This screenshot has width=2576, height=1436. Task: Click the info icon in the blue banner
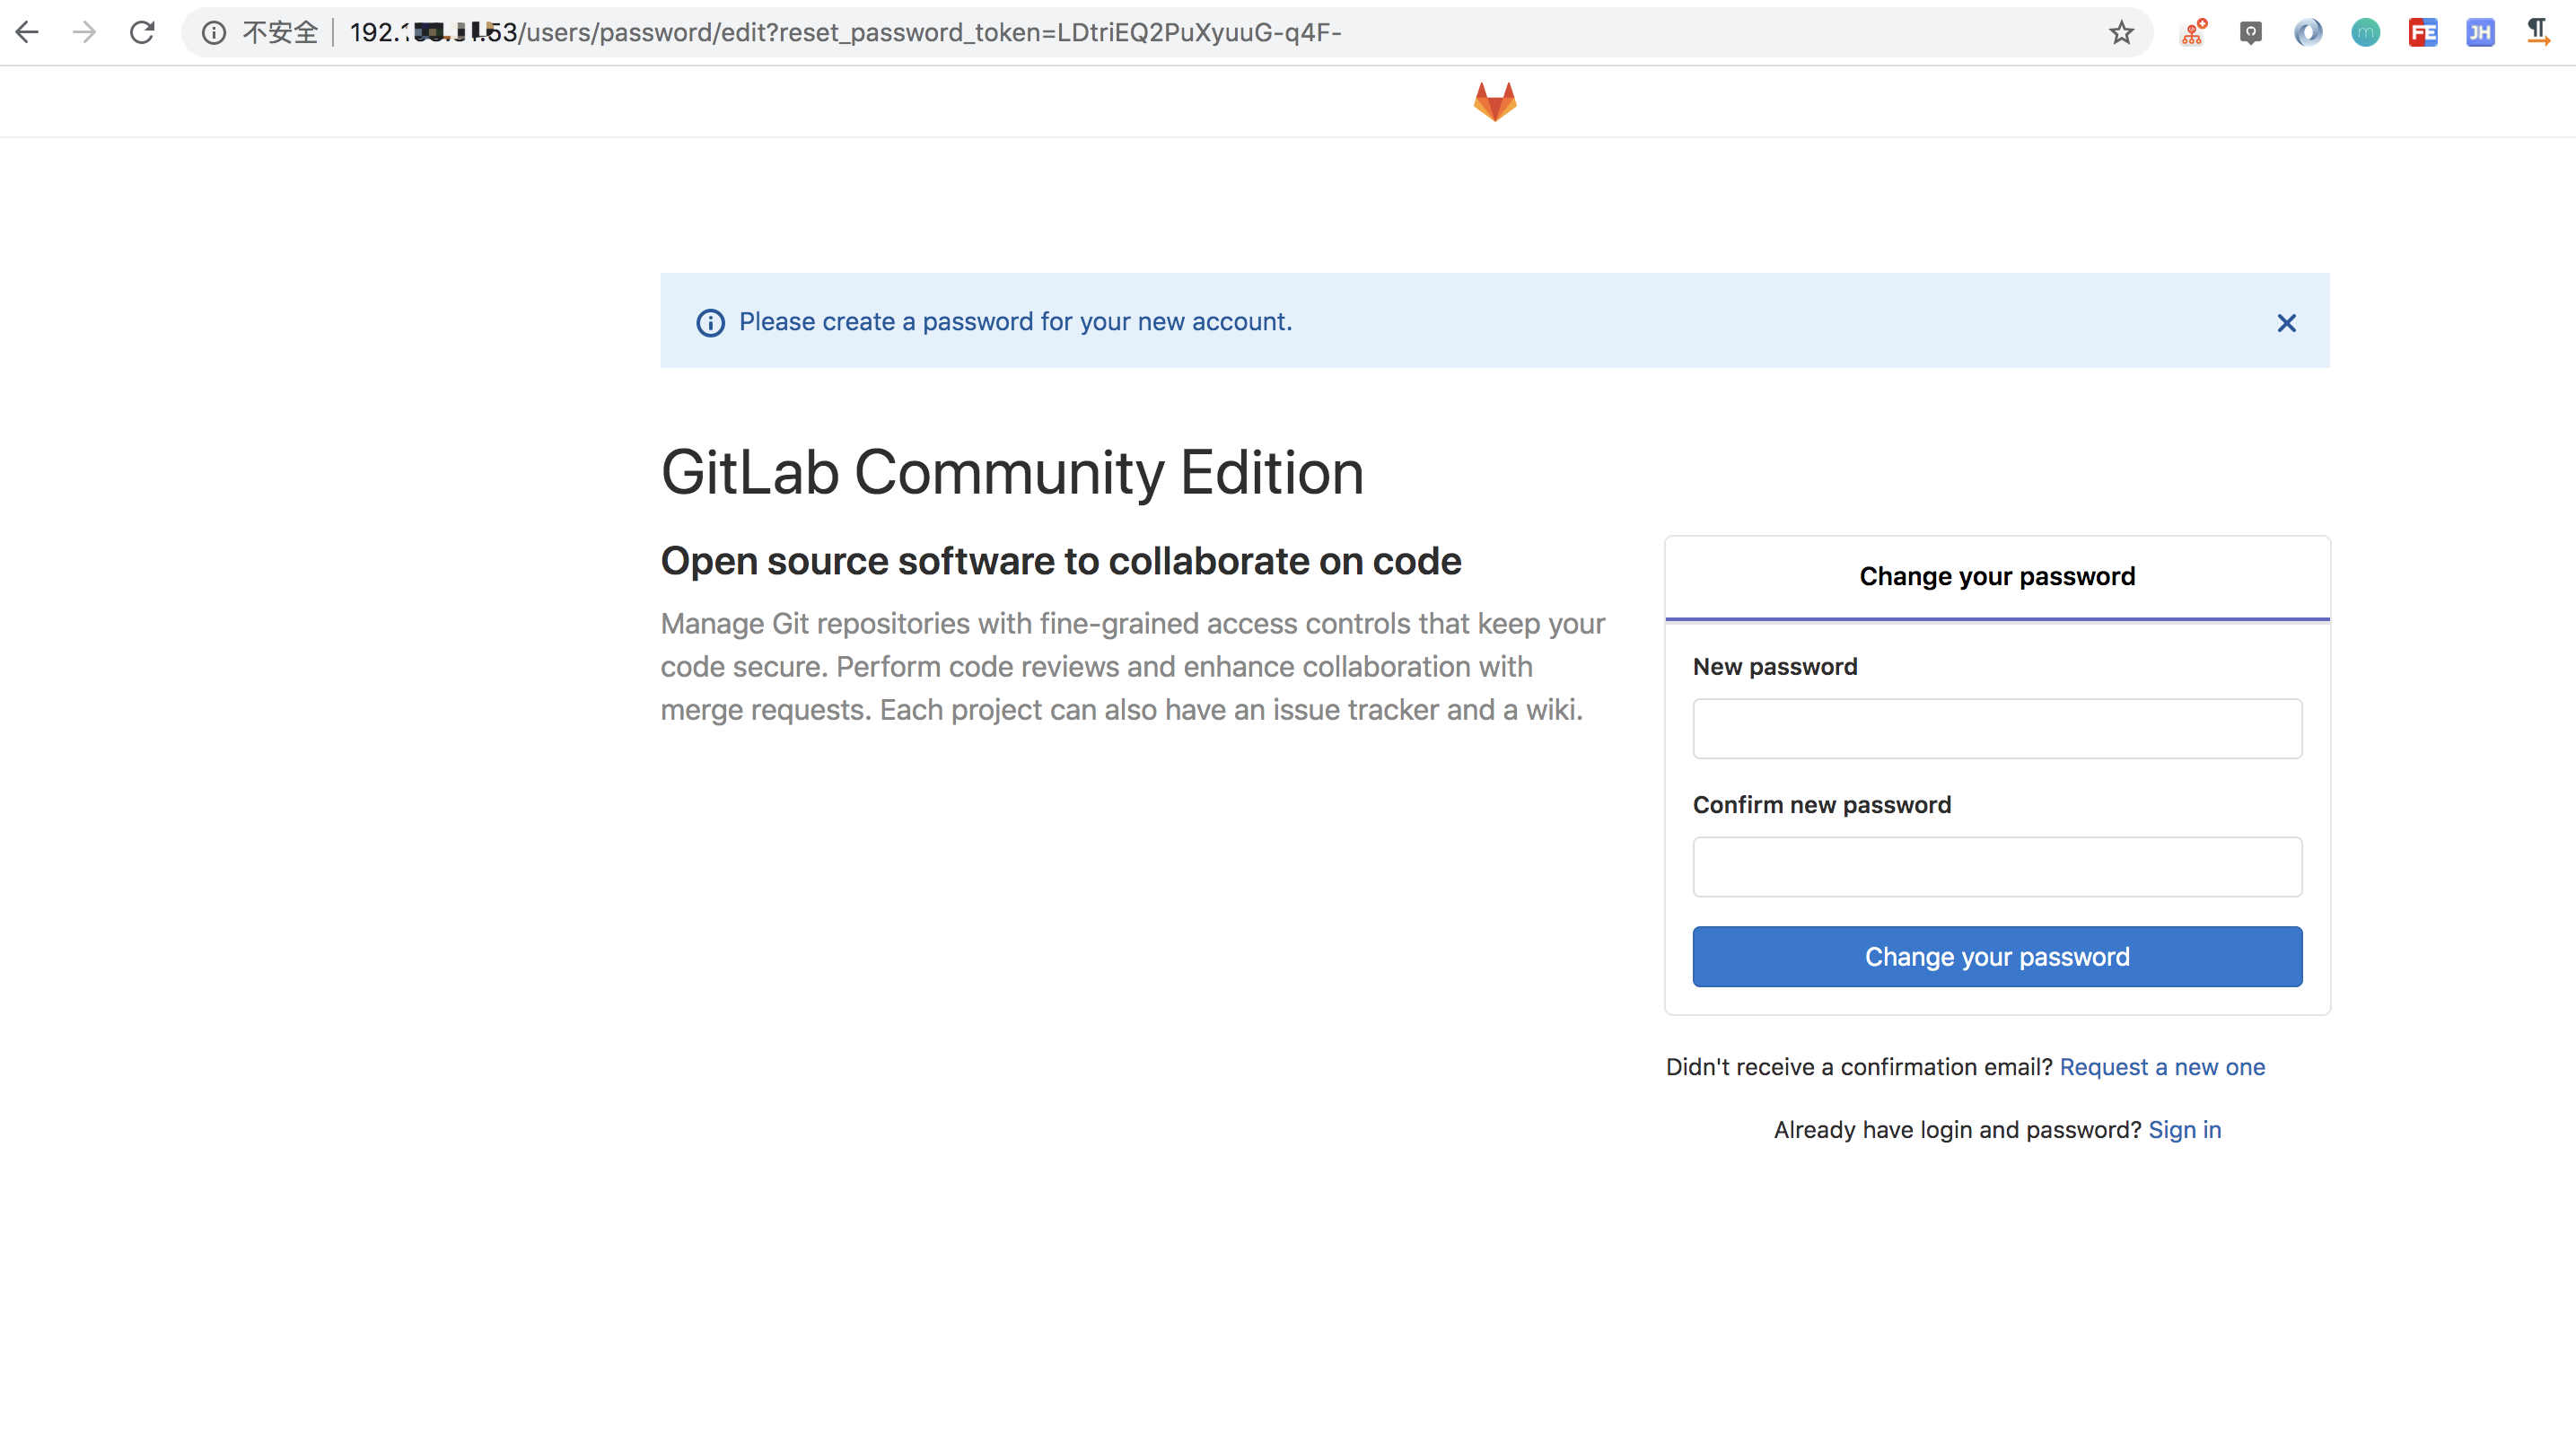[710, 322]
